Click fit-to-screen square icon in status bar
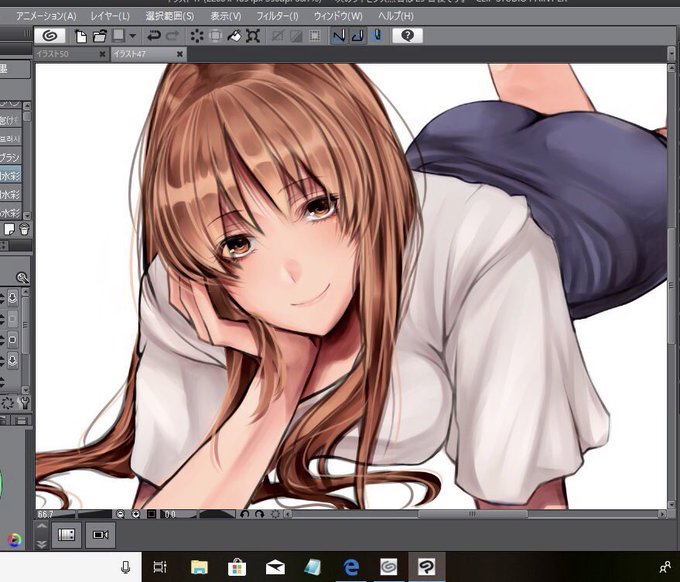The width and height of the screenshot is (680, 582). pyautogui.click(x=151, y=514)
